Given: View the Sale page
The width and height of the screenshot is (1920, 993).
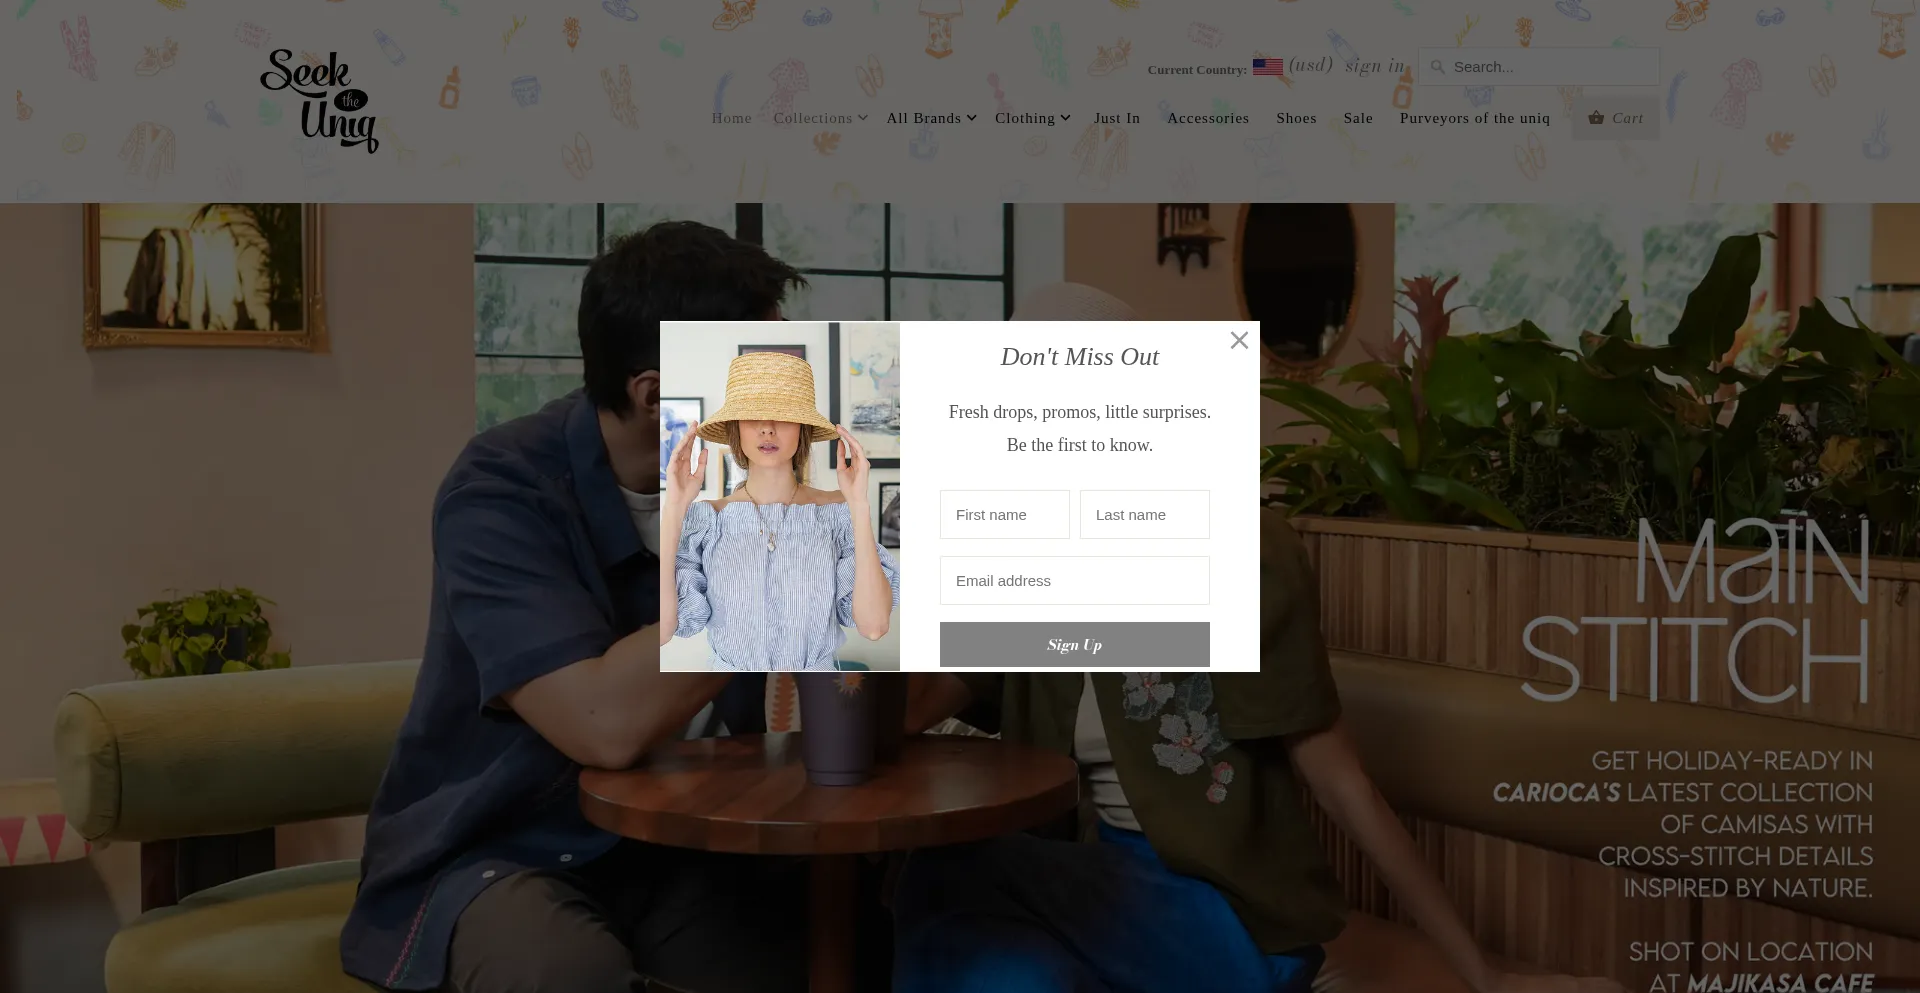Looking at the screenshot, I should click(x=1358, y=118).
